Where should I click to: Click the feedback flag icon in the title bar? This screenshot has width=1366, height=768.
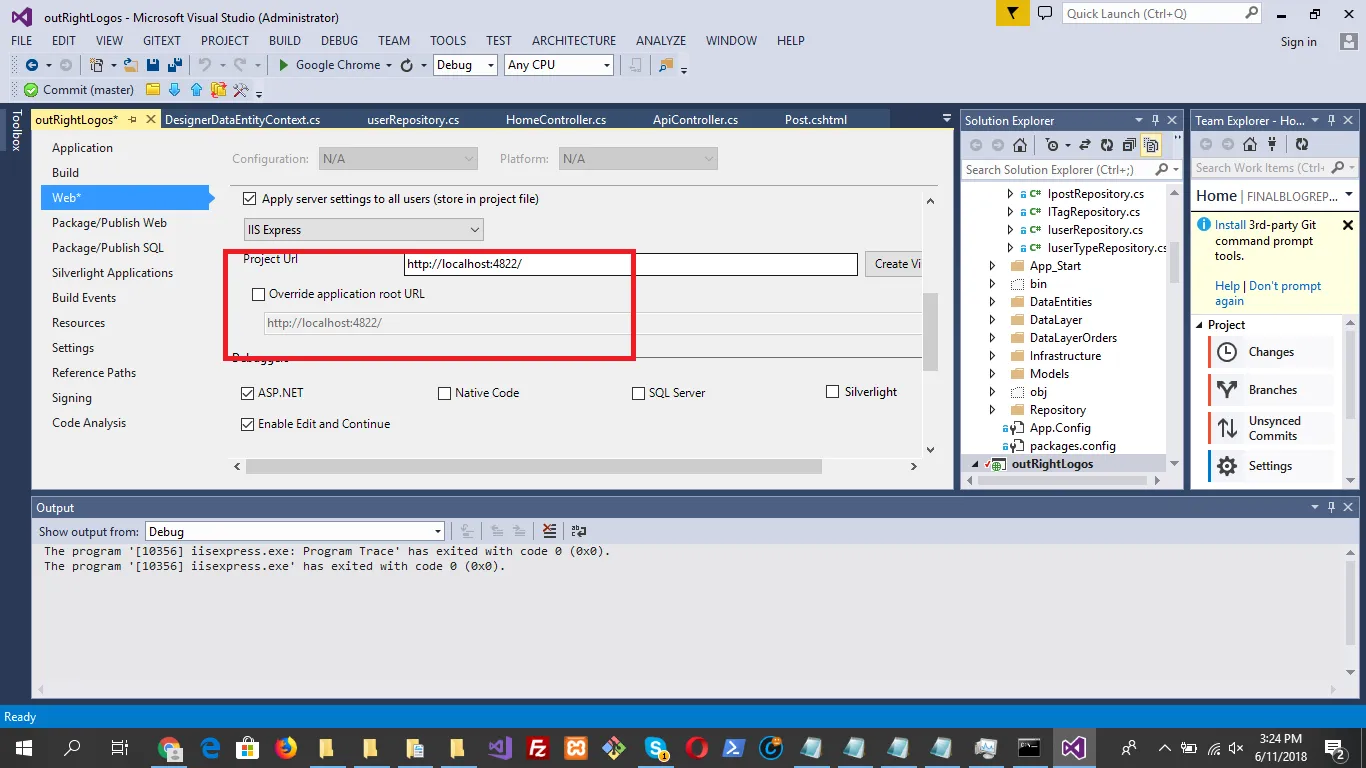[1012, 13]
